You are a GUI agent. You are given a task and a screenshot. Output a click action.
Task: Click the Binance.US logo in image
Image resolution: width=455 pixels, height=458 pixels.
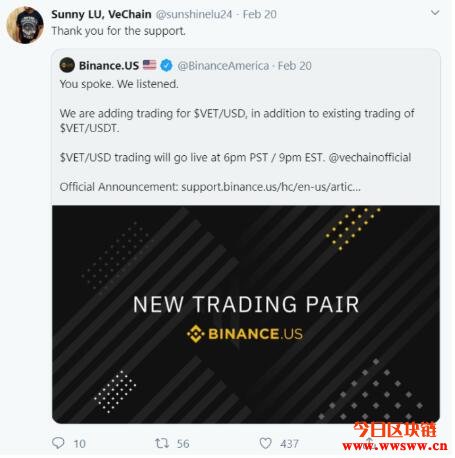coord(245,334)
